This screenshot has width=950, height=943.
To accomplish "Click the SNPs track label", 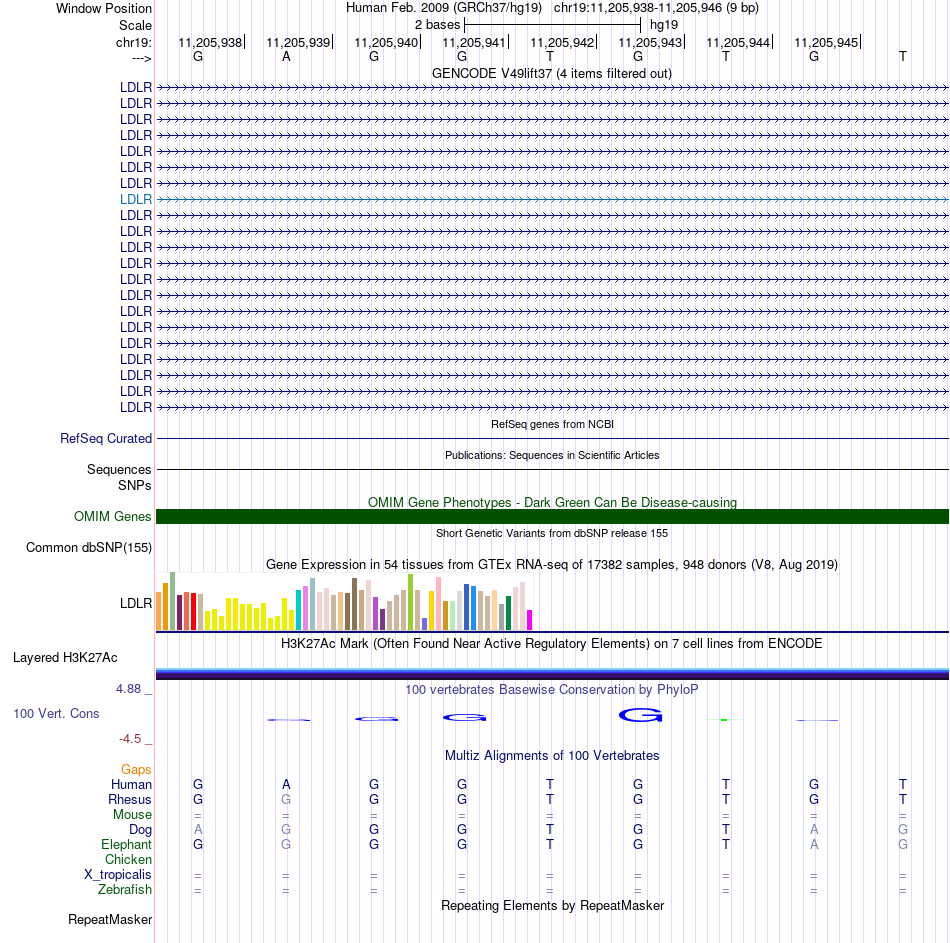I will [x=135, y=485].
